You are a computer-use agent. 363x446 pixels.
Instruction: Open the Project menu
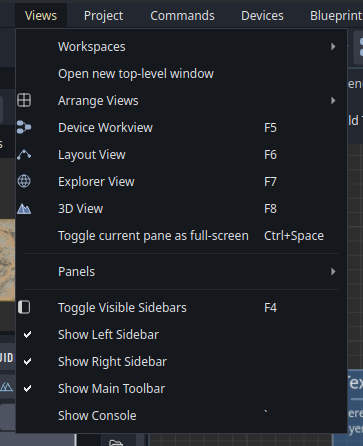[x=103, y=16]
